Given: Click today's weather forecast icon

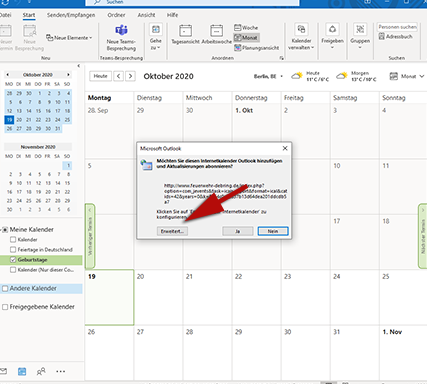Looking at the screenshot, I should point(297,76).
